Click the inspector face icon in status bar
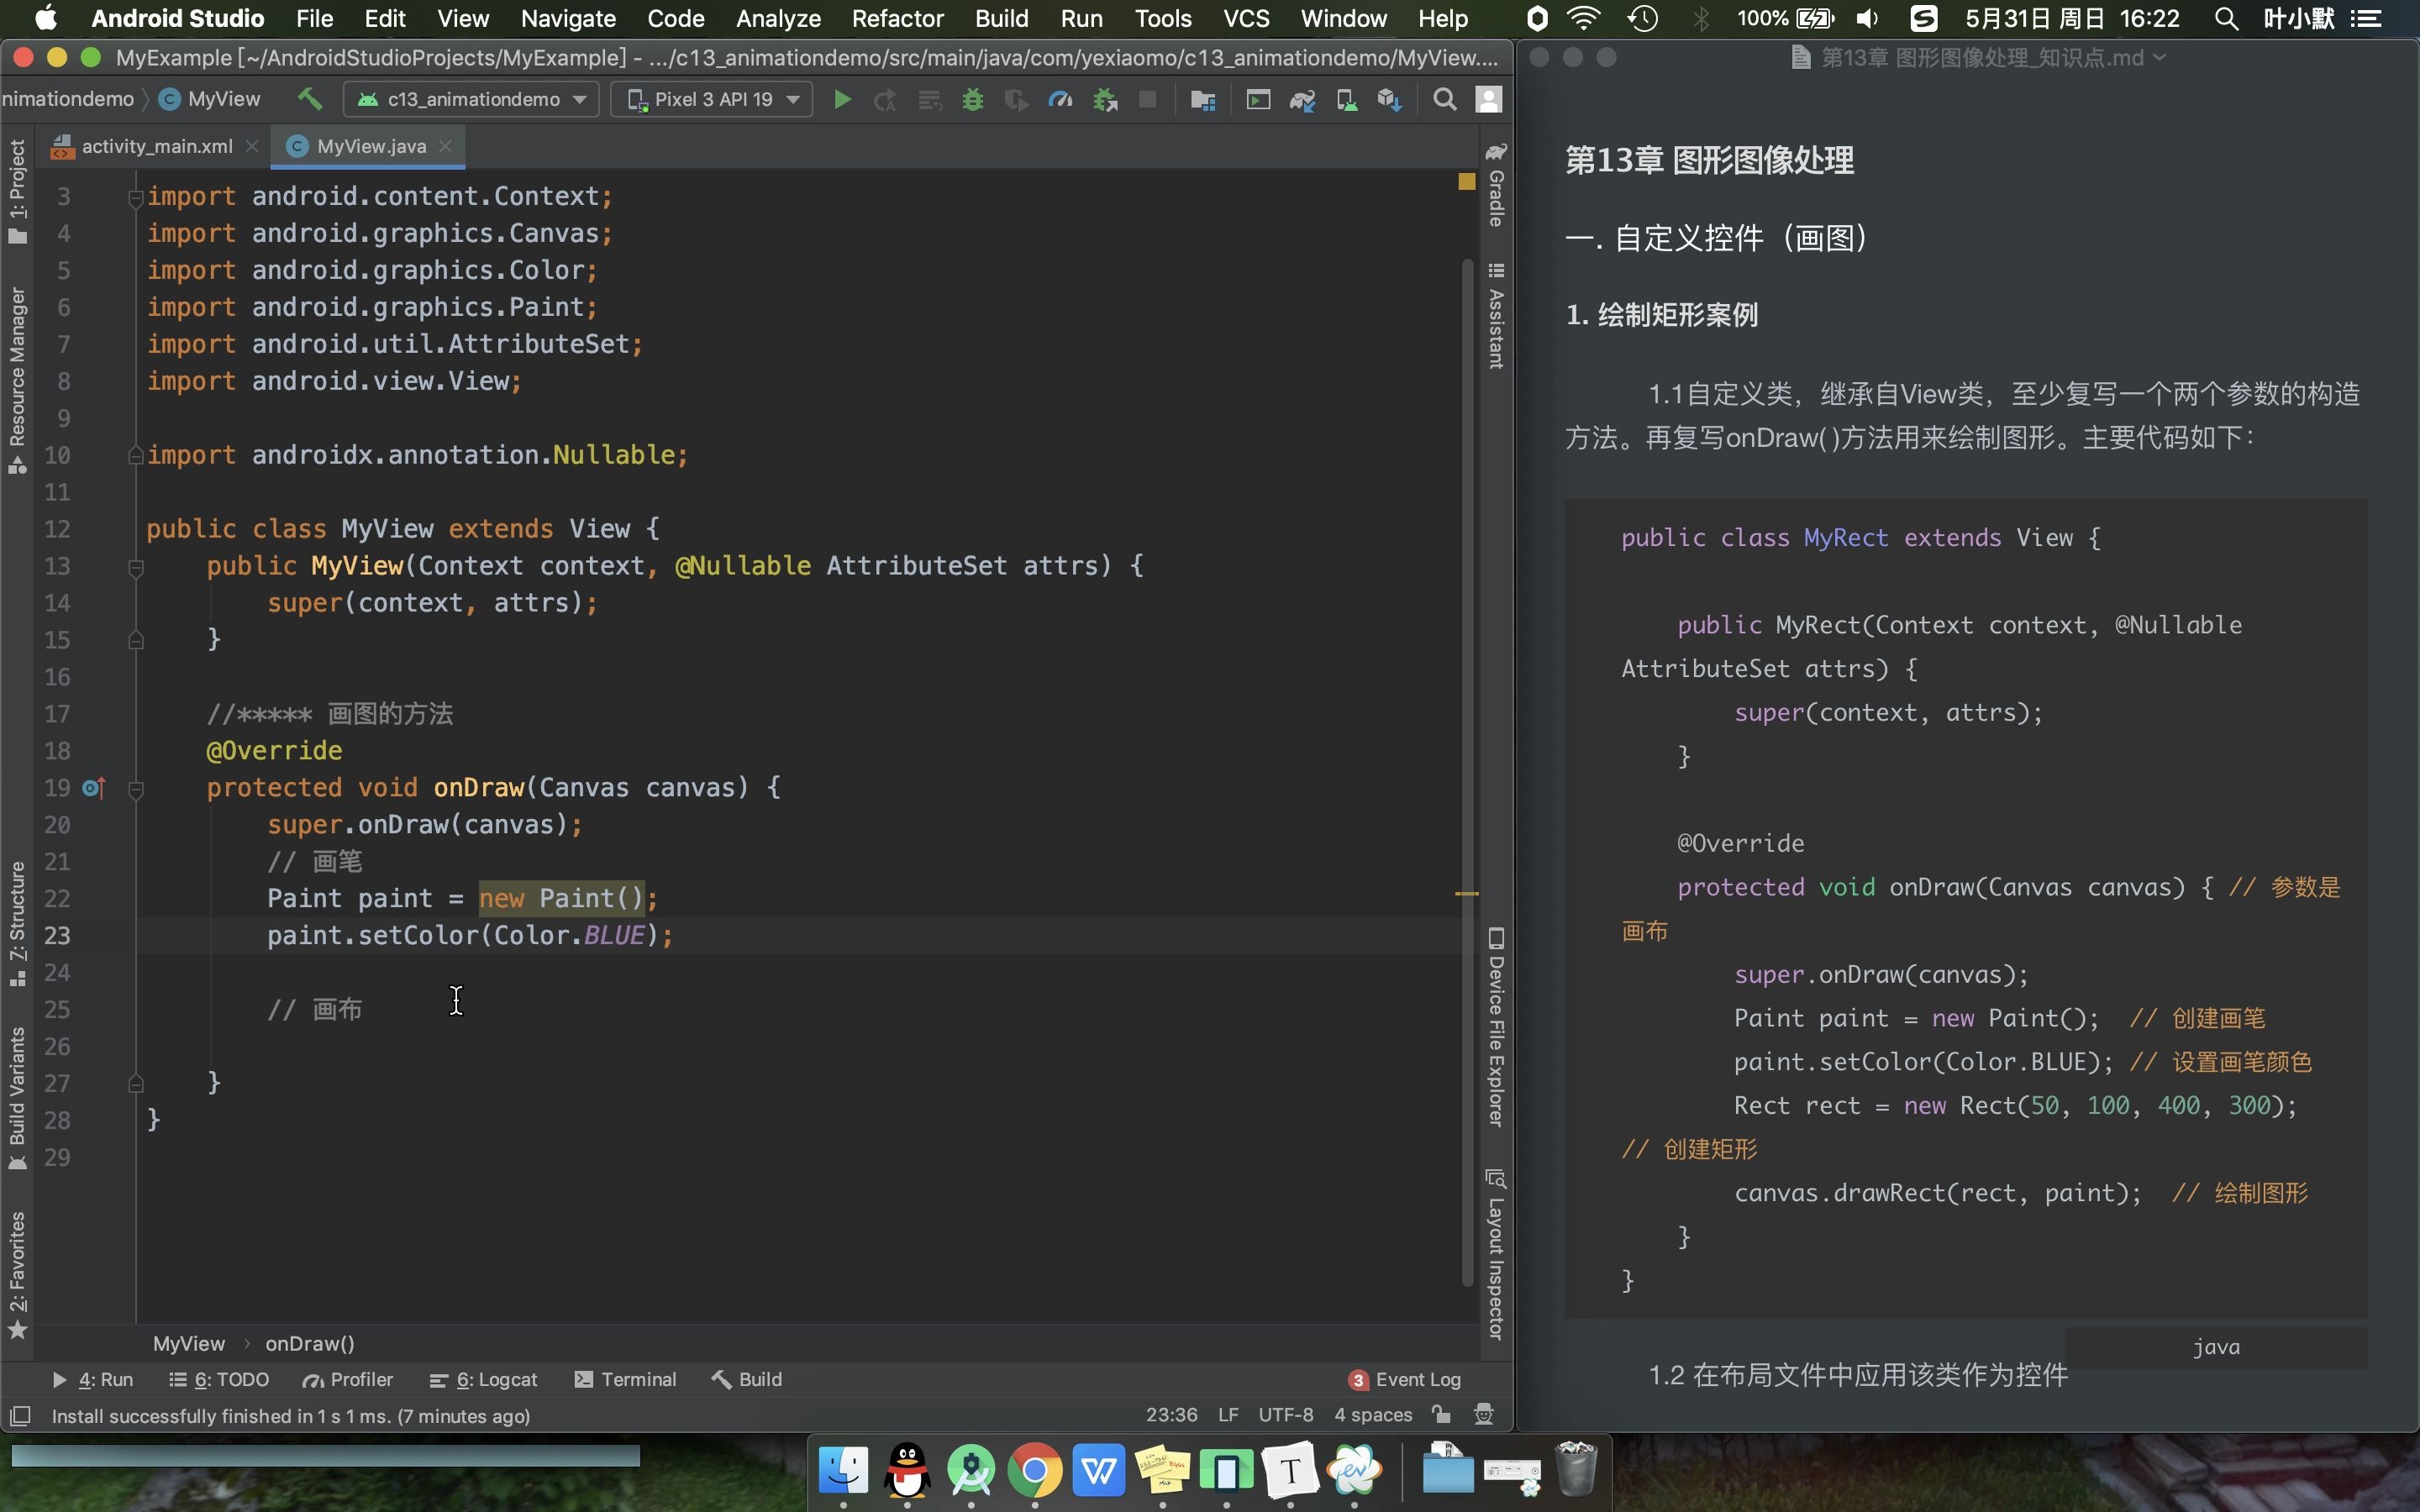Screen dimensions: 2420x1512 pyautogui.click(x=1484, y=1414)
